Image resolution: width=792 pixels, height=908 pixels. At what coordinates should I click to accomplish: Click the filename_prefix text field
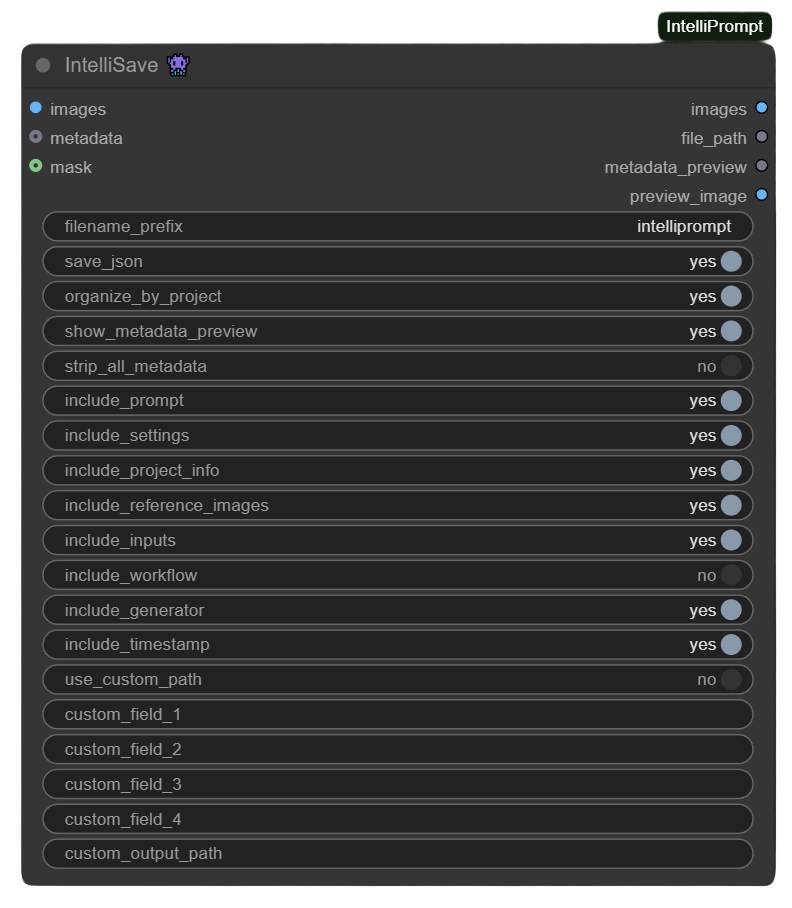(397, 227)
